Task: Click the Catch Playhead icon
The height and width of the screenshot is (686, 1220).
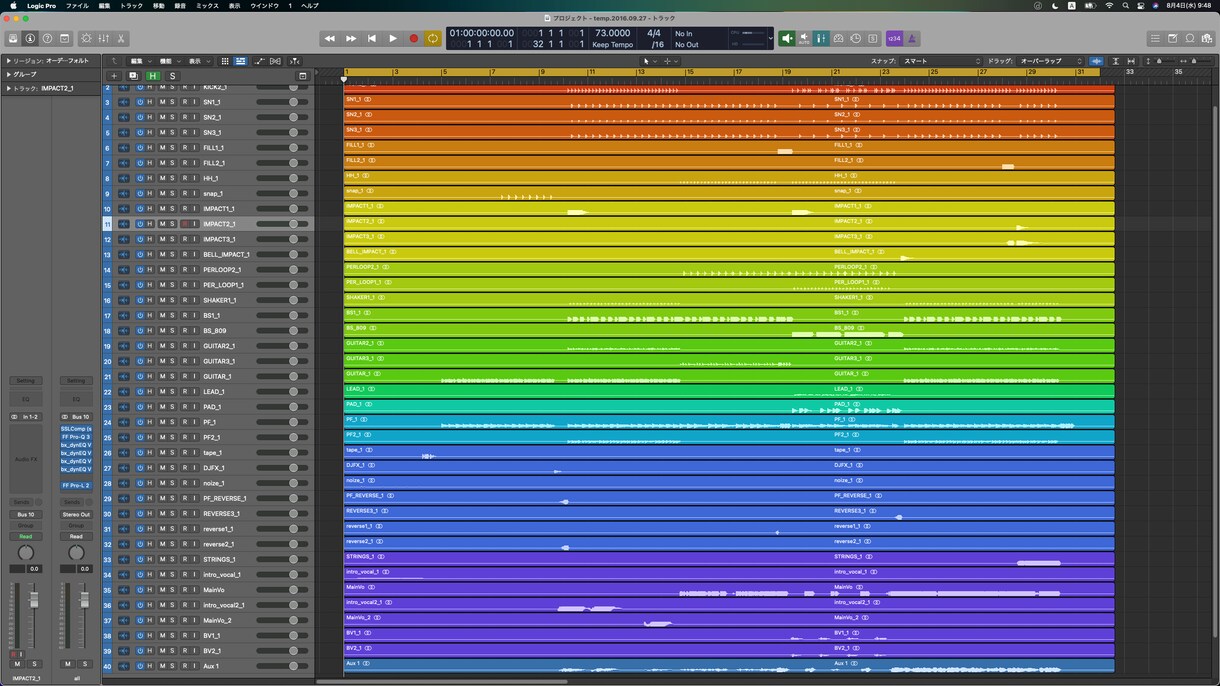Action: pyautogui.click(x=294, y=61)
